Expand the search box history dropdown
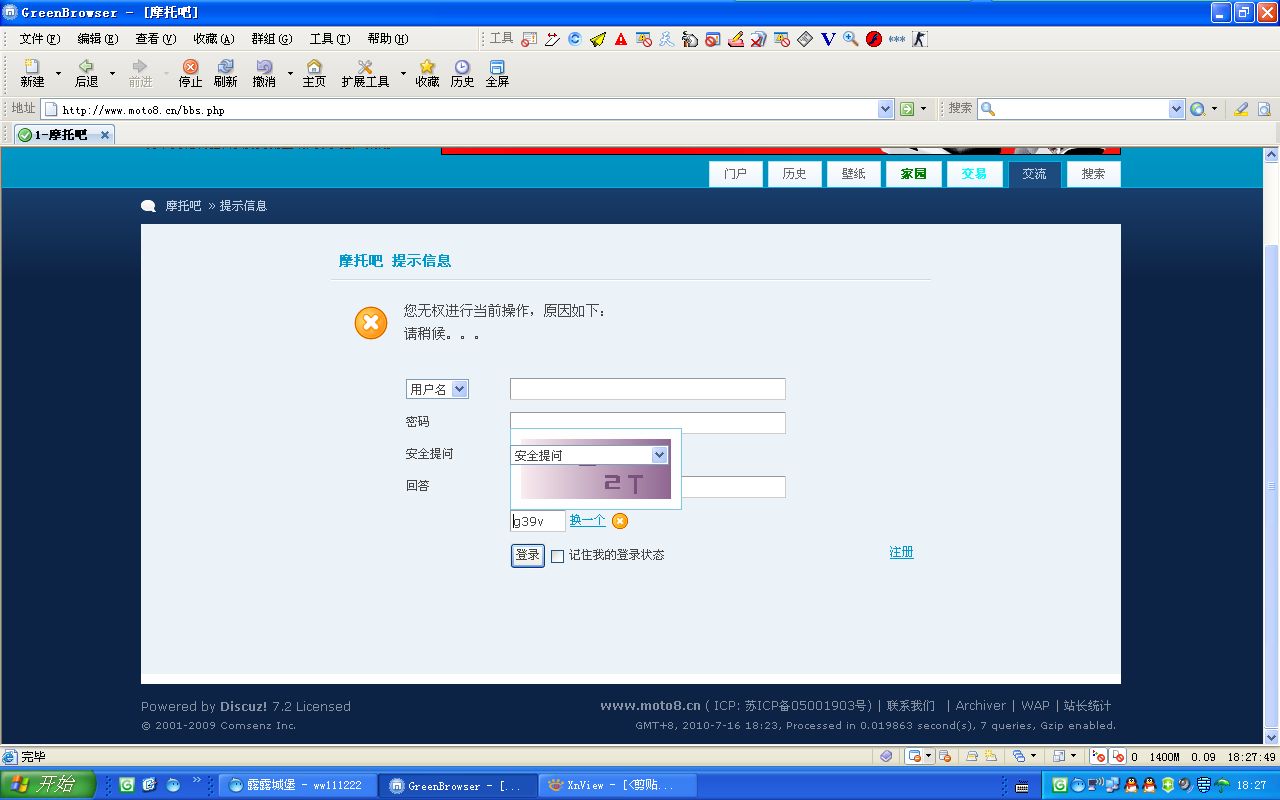The width and height of the screenshot is (1280, 800). (1177, 109)
